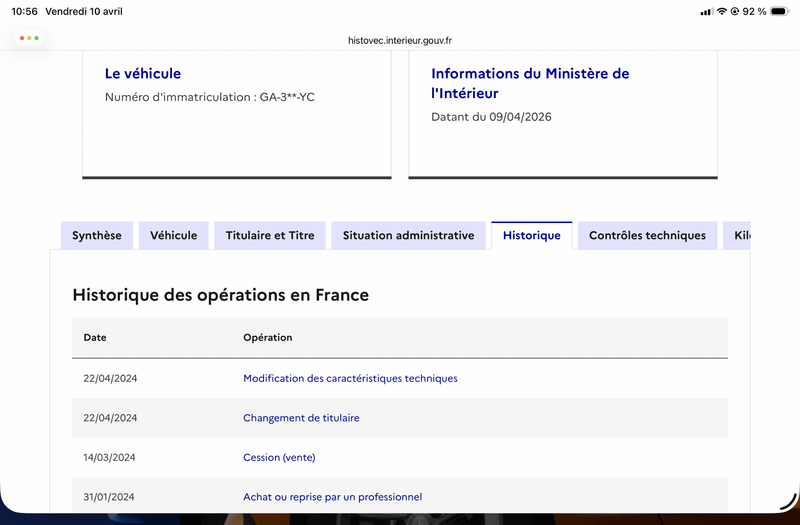This screenshot has width=800, height=525.
Task: Click the Informations du Ministère de l'Intérieur heading
Action: 530,83
